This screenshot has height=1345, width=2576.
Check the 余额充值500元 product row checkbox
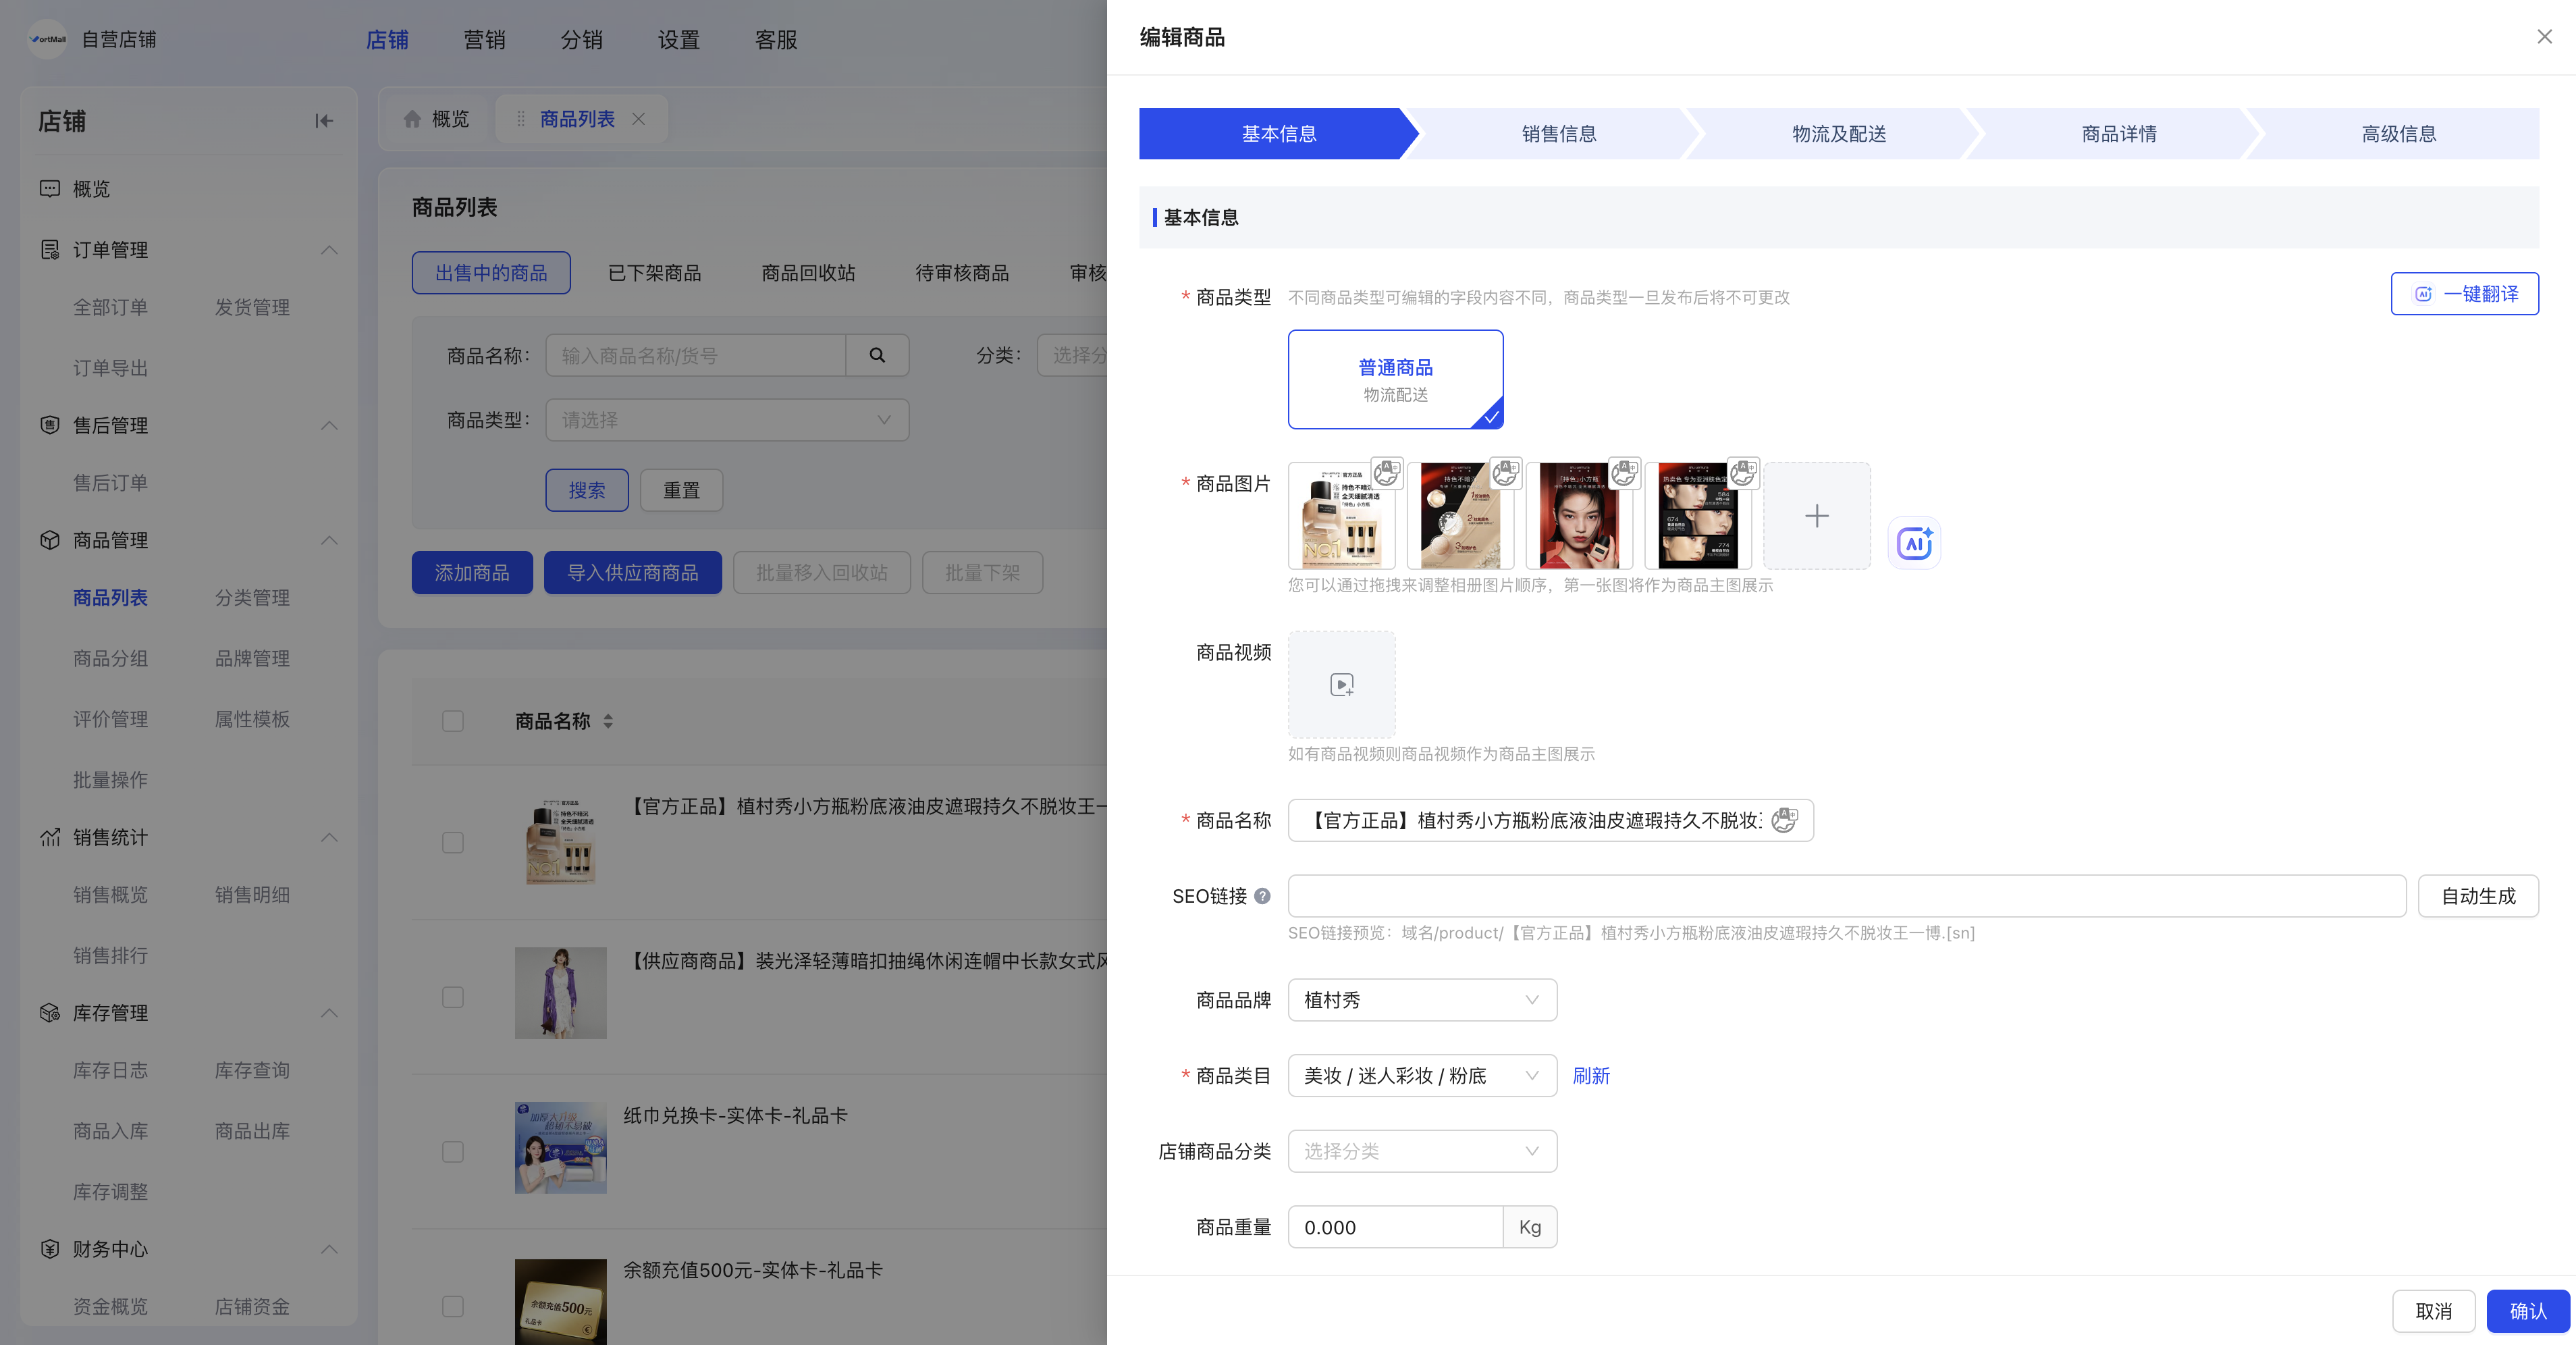[453, 1306]
